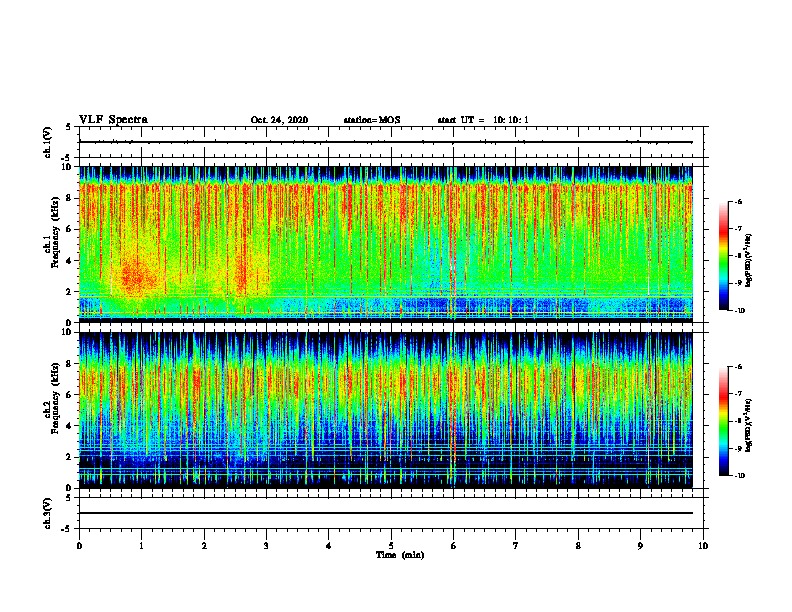
Task: Click the '-8' label on ch.1 colorbar
Action: click(x=737, y=256)
